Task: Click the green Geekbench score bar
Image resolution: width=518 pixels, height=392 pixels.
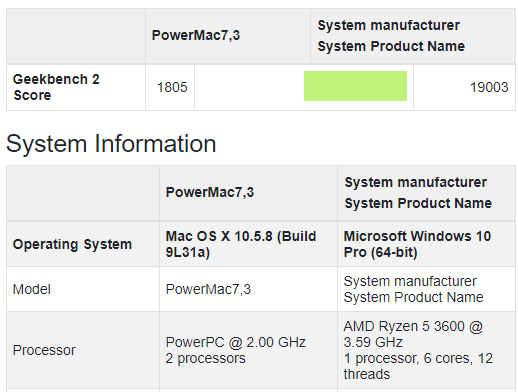Action: click(355, 86)
